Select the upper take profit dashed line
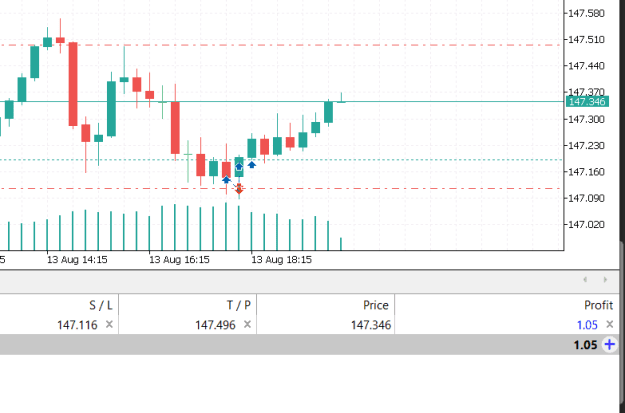The height and width of the screenshot is (413, 625). click(279, 45)
